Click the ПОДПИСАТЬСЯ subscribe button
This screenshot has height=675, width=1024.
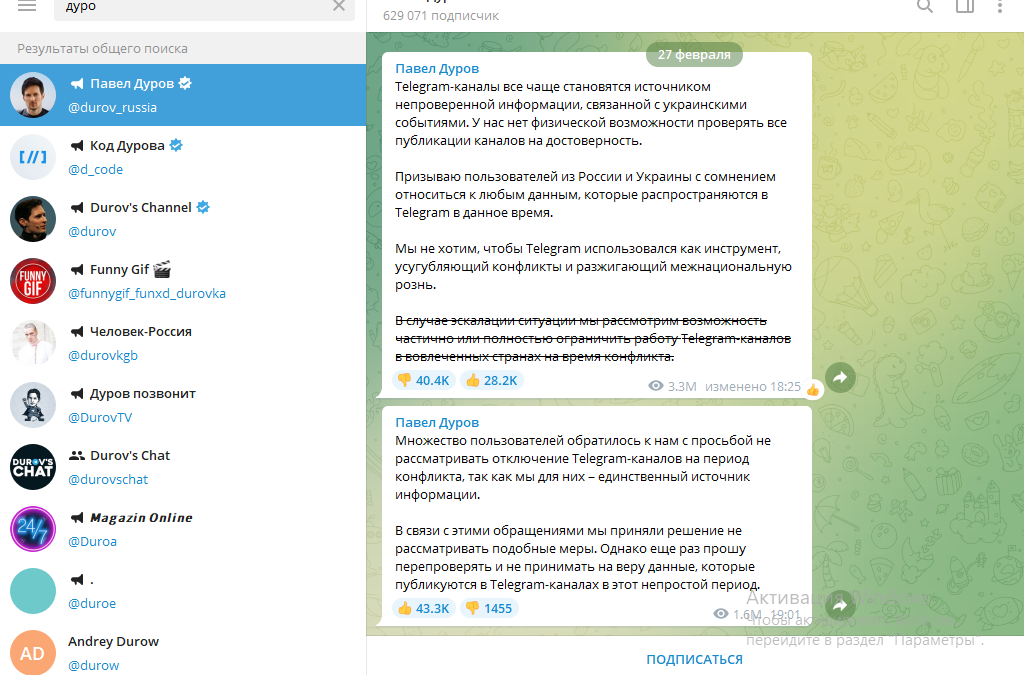(695, 659)
